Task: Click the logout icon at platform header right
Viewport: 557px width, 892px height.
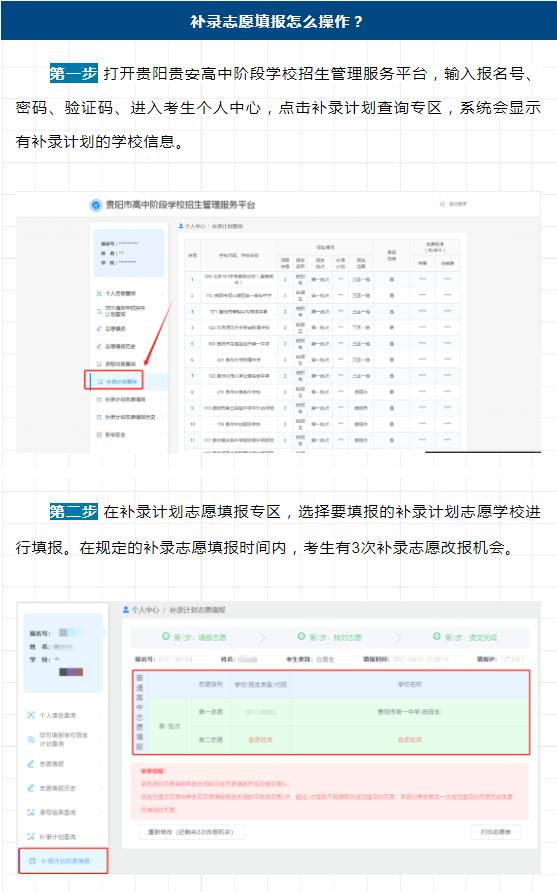Action: (442, 204)
